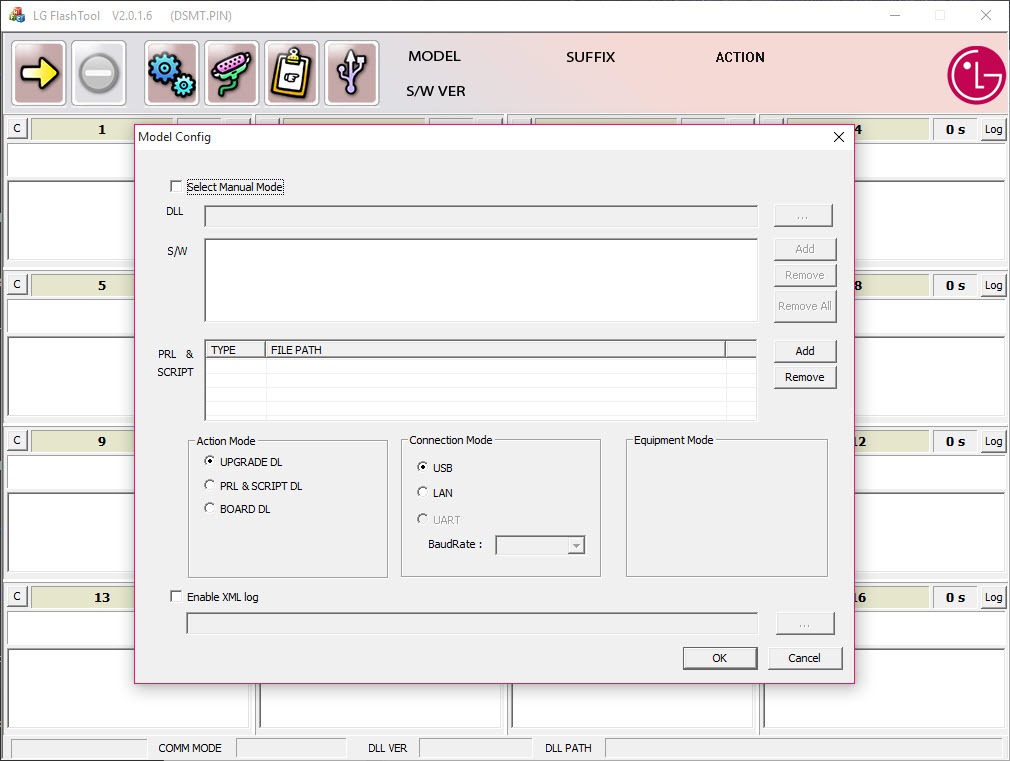
Task: Click TYPE column header
Action: pos(235,350)
